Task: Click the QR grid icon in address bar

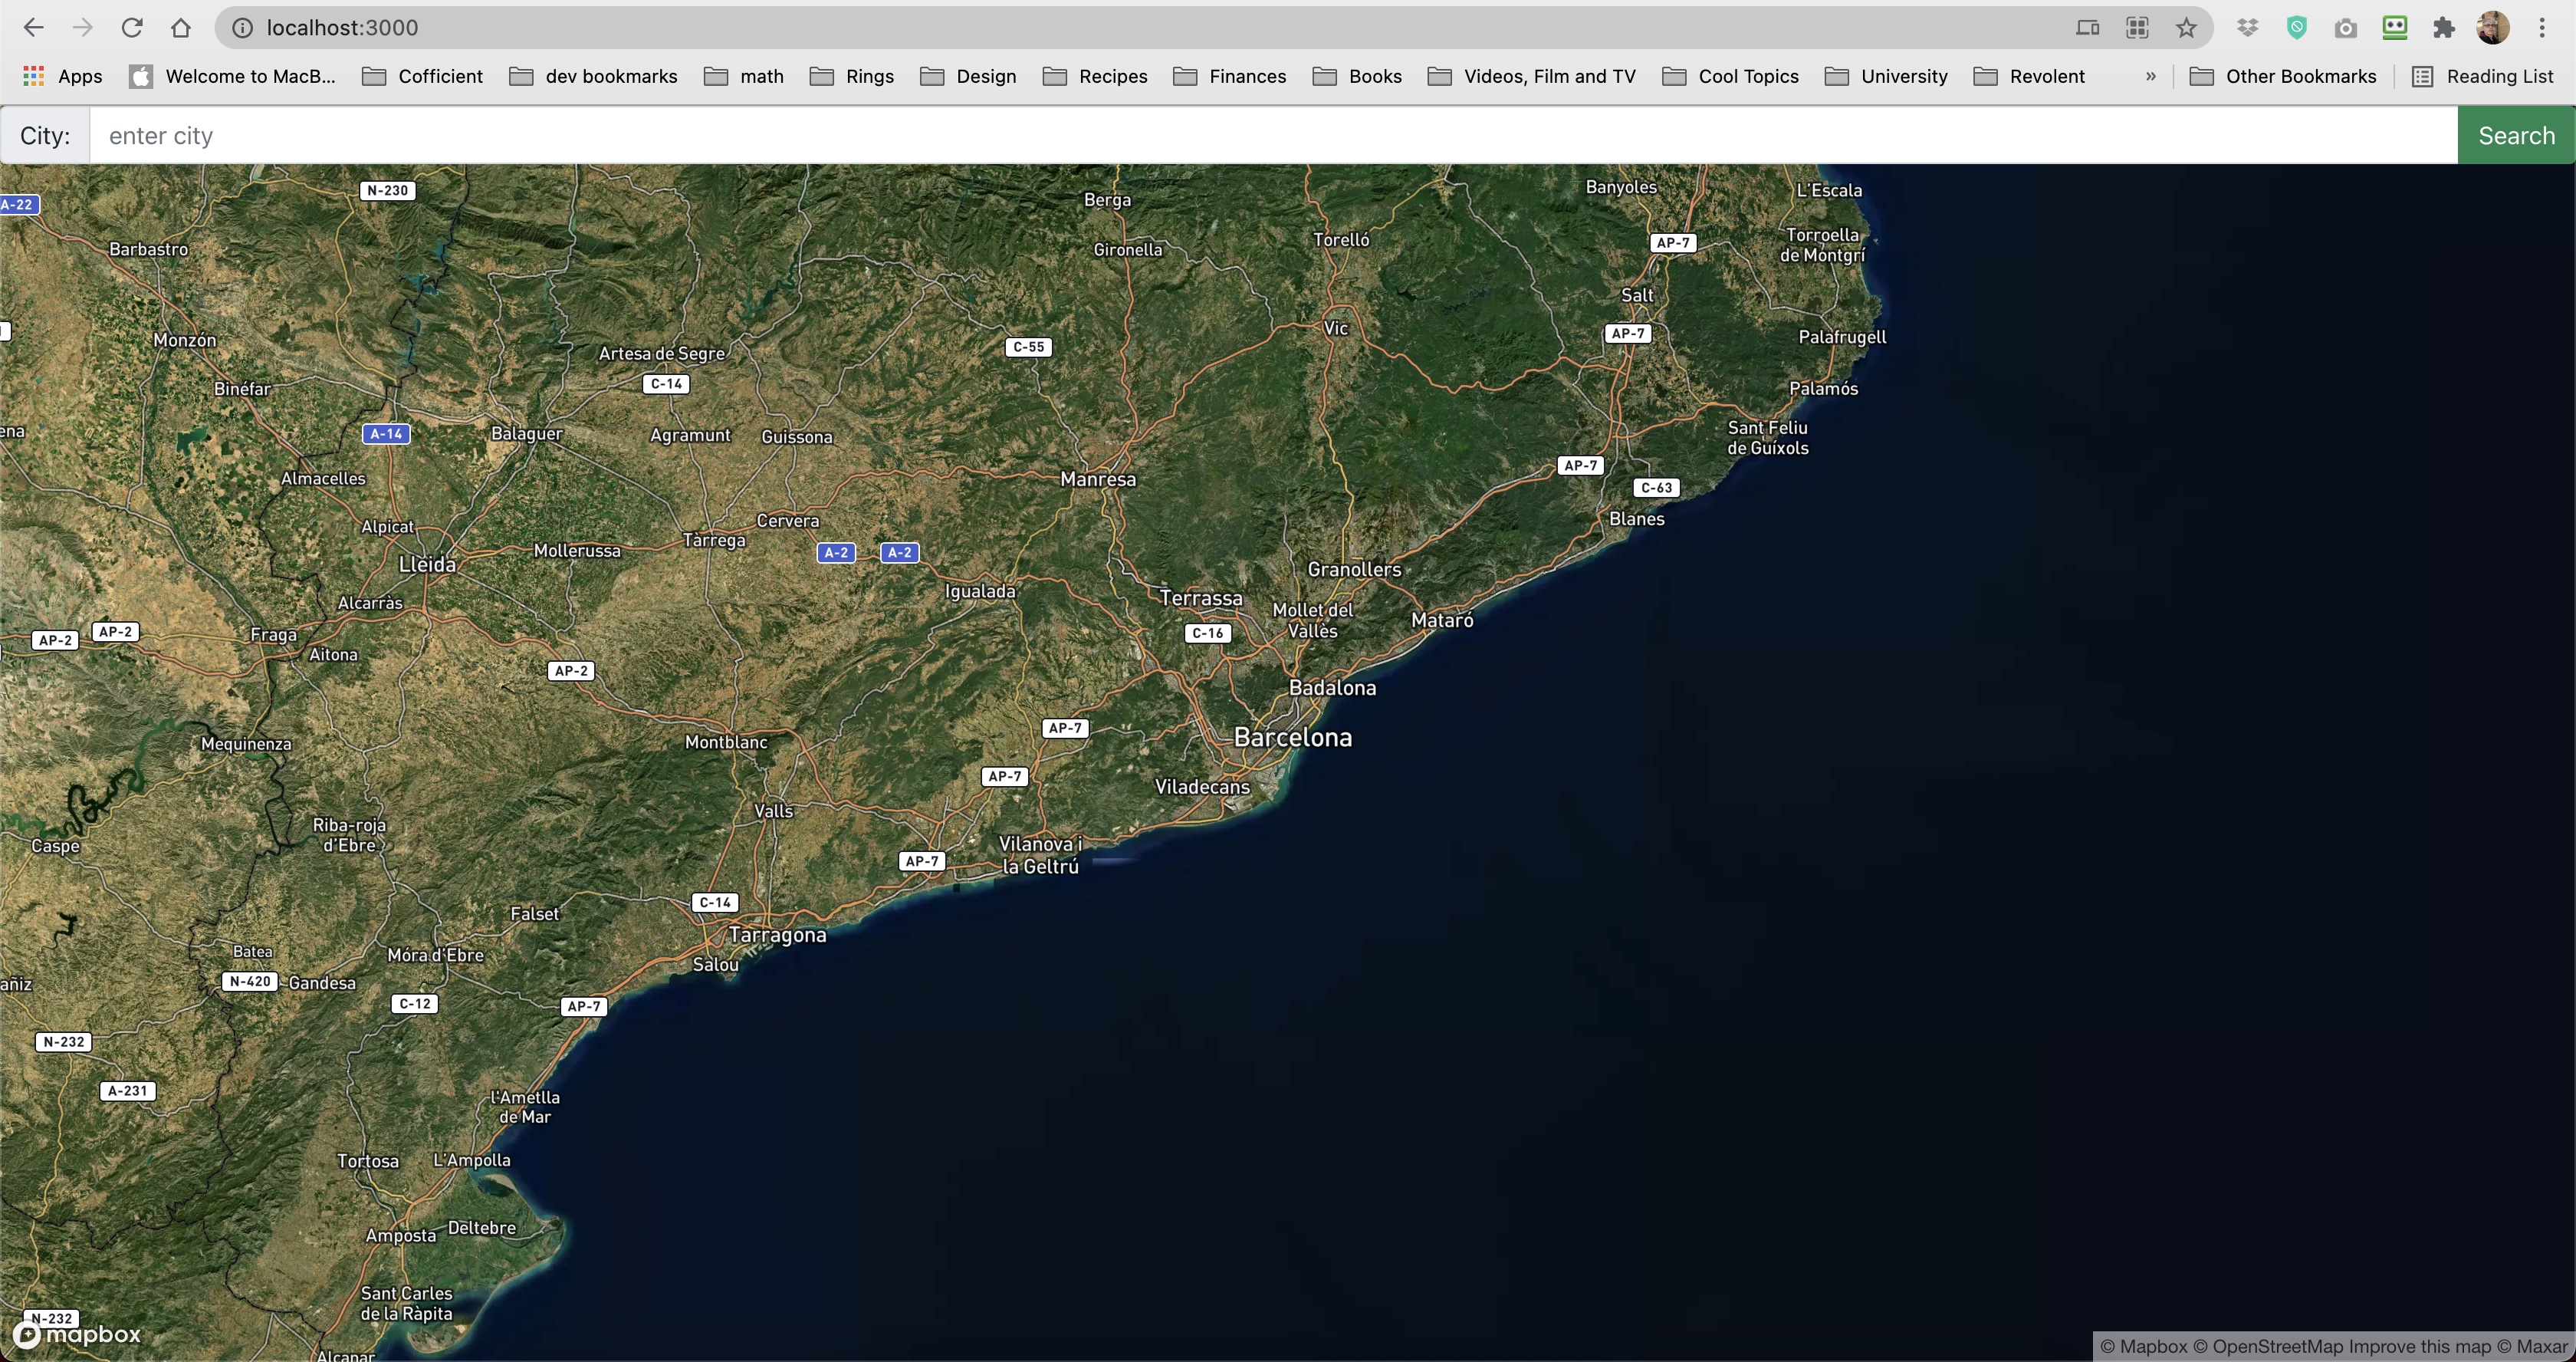Action: point(2137,28)
